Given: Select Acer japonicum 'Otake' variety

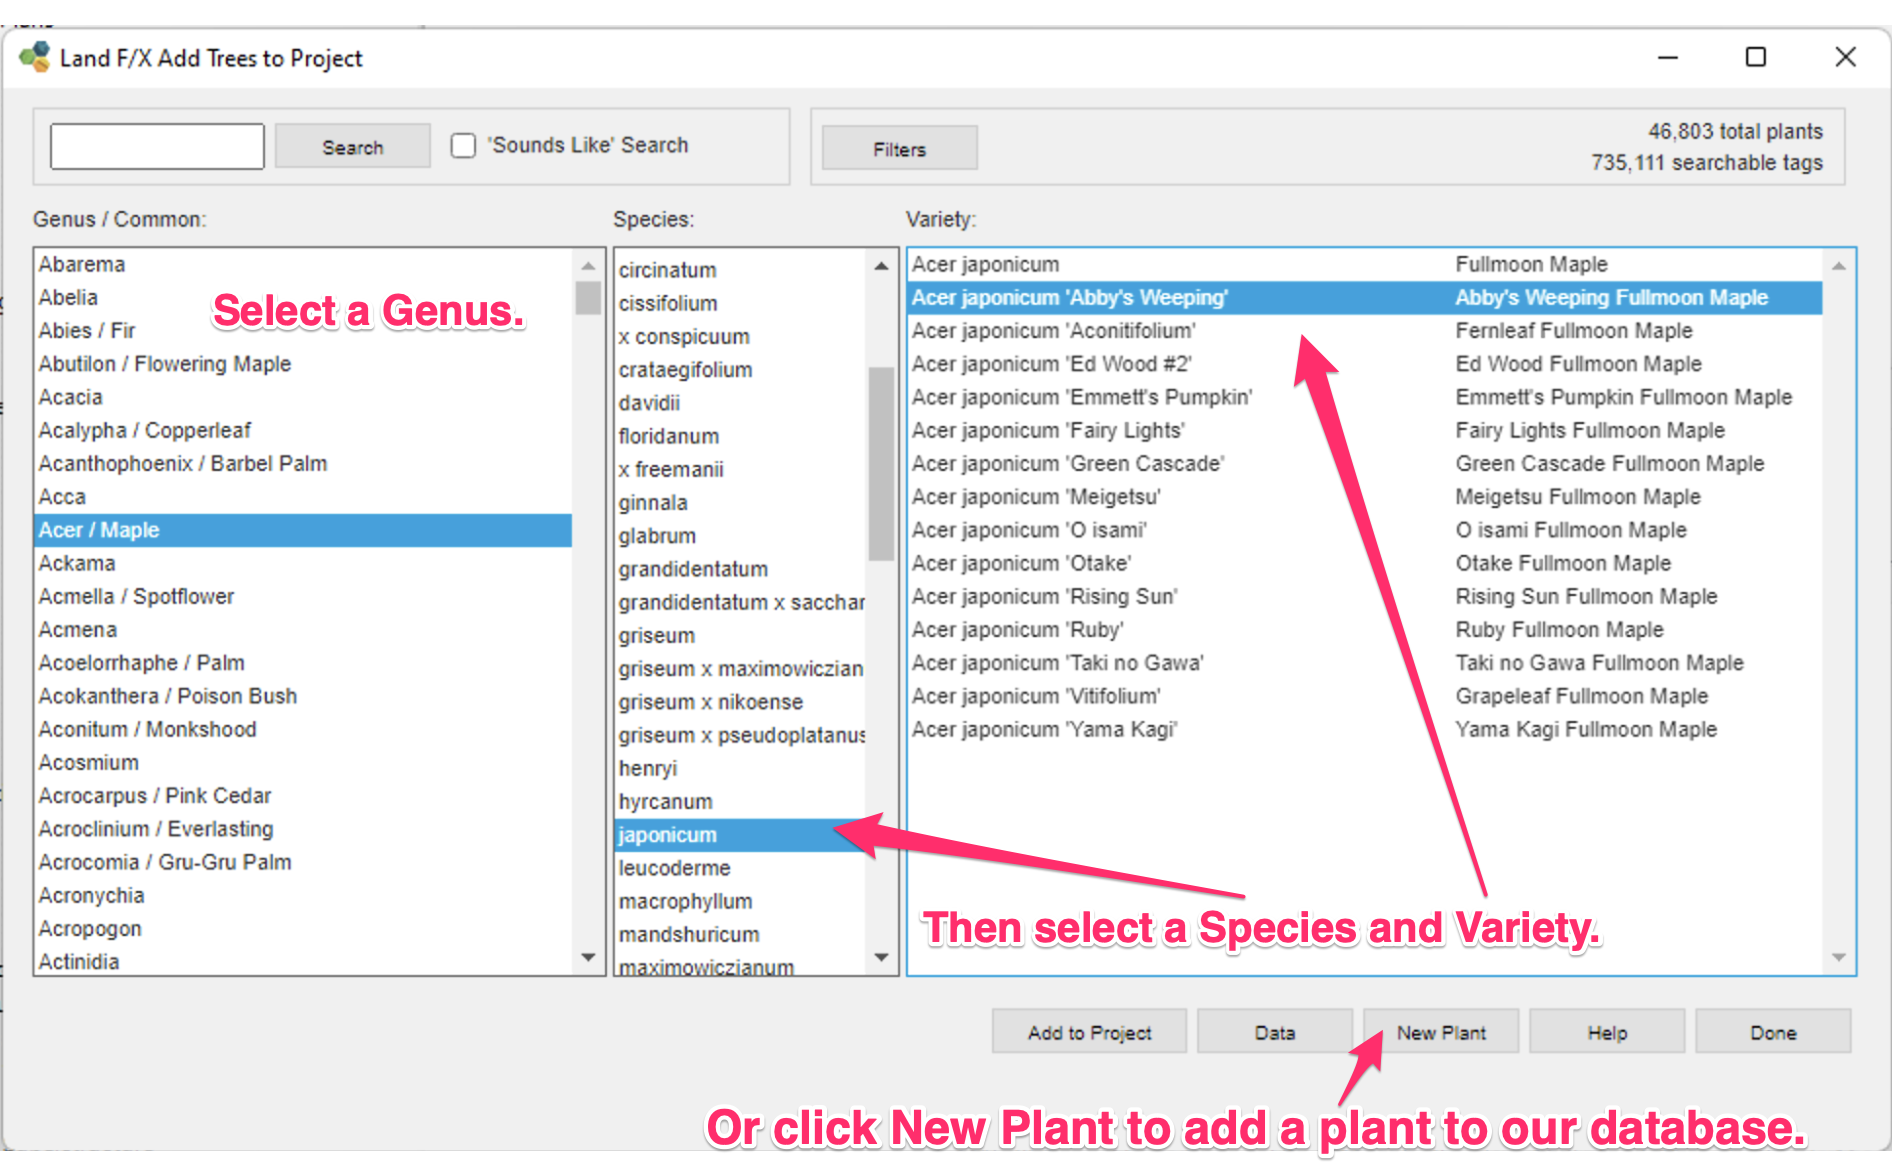Looking at the screenshot, I should (1365, 563).
